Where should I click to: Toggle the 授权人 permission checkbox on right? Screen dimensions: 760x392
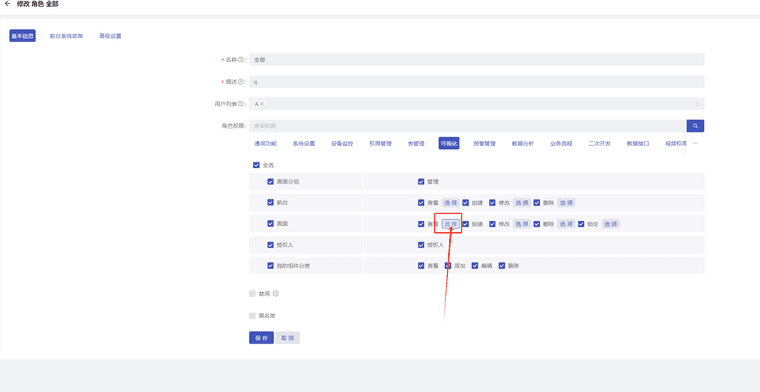coord(421,245)
